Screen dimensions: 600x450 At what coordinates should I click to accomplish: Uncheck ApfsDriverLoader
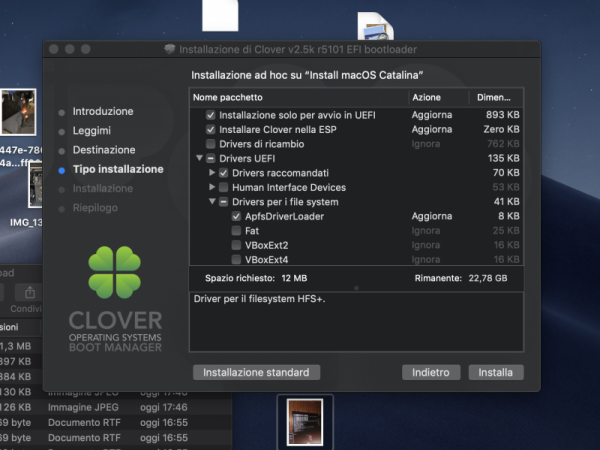pyautogui.click(x=236, y=217)
